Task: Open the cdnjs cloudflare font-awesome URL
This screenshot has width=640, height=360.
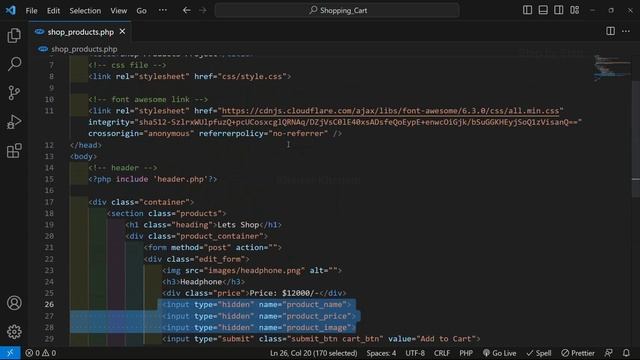Action: [x=390, y=111]
